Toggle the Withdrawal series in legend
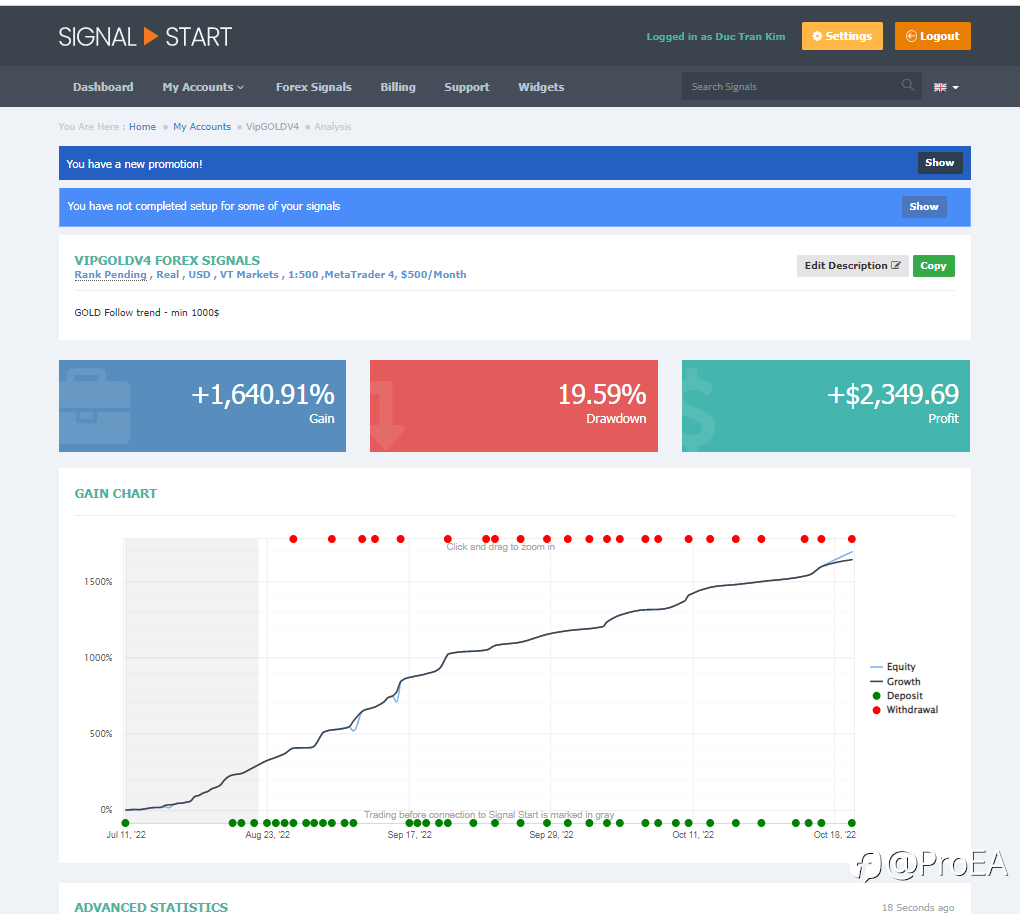 pyautogui.click(x=905, y=710)
